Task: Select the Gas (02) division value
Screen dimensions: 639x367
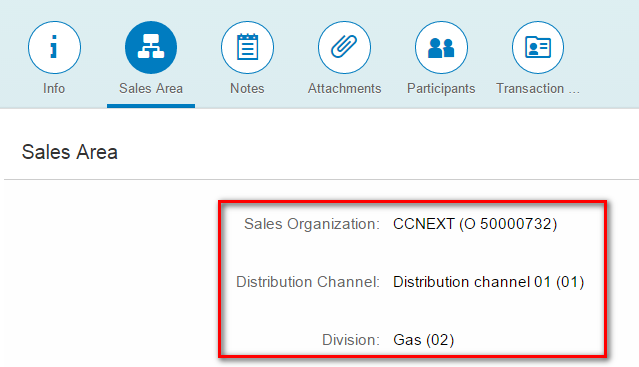Action: pos(423,340)
